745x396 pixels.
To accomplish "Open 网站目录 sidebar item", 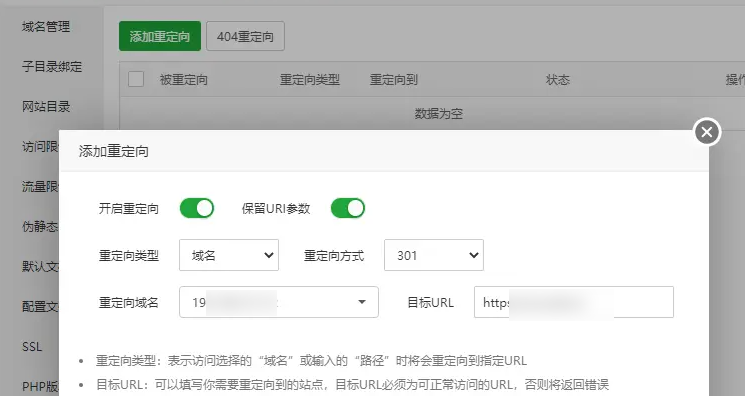I will coord(46,106).
